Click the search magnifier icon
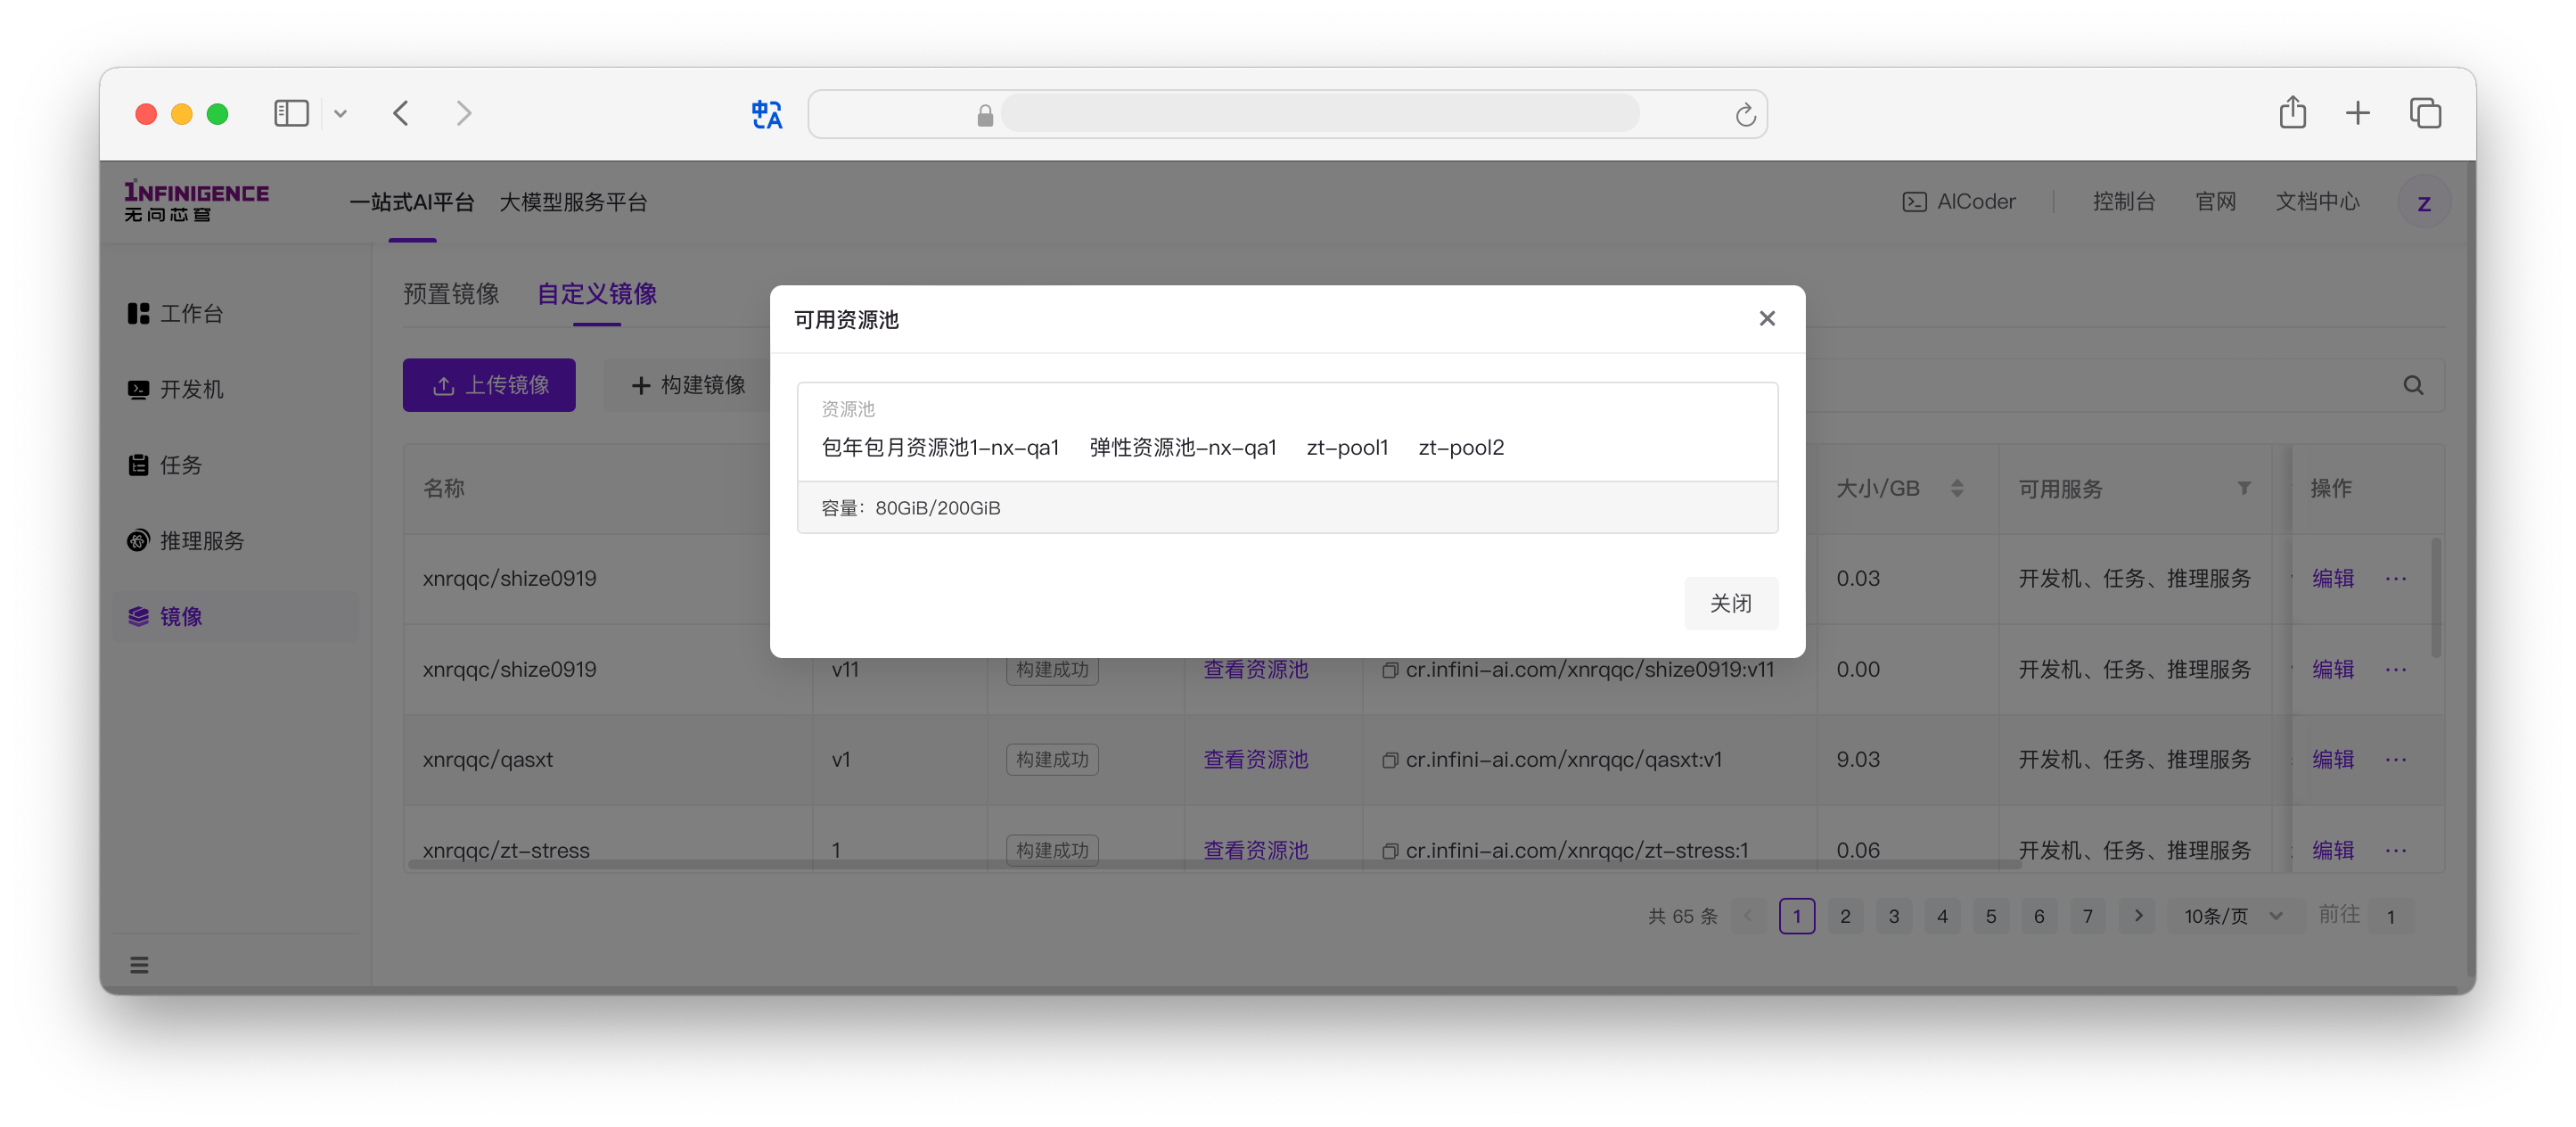This screenshot has height=1127, width=2576. pyautogui.click(x=2413, y=385)
